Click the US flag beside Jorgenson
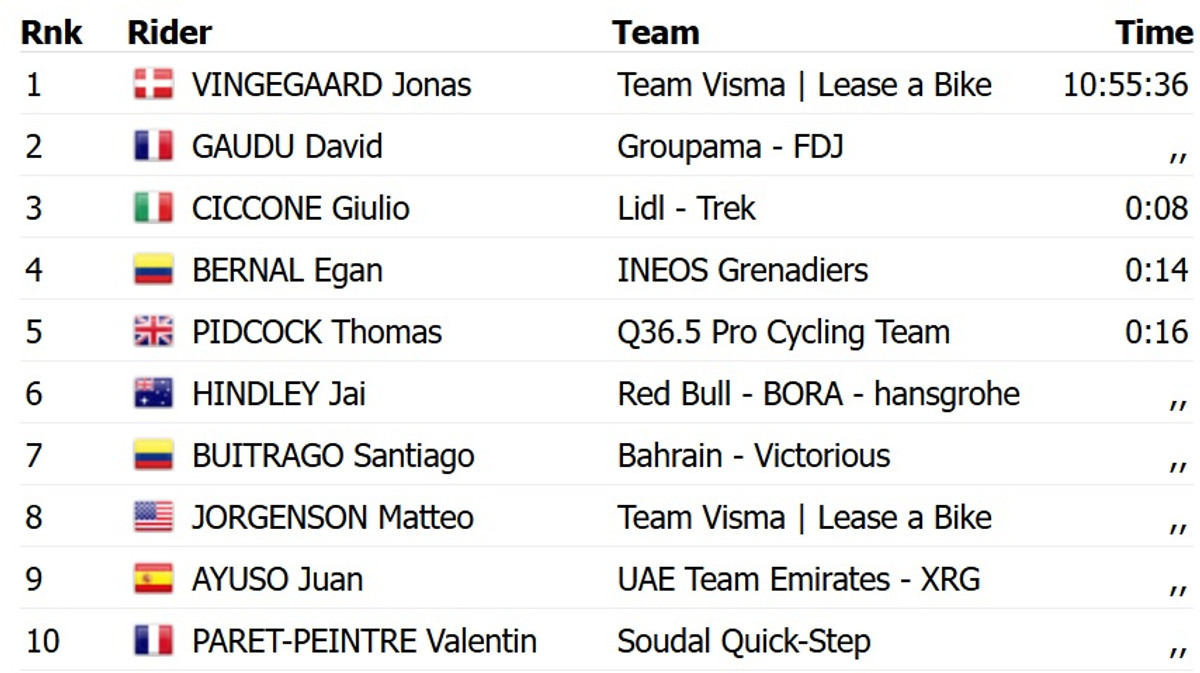The image size is (1200, 673). pos(153,517)
